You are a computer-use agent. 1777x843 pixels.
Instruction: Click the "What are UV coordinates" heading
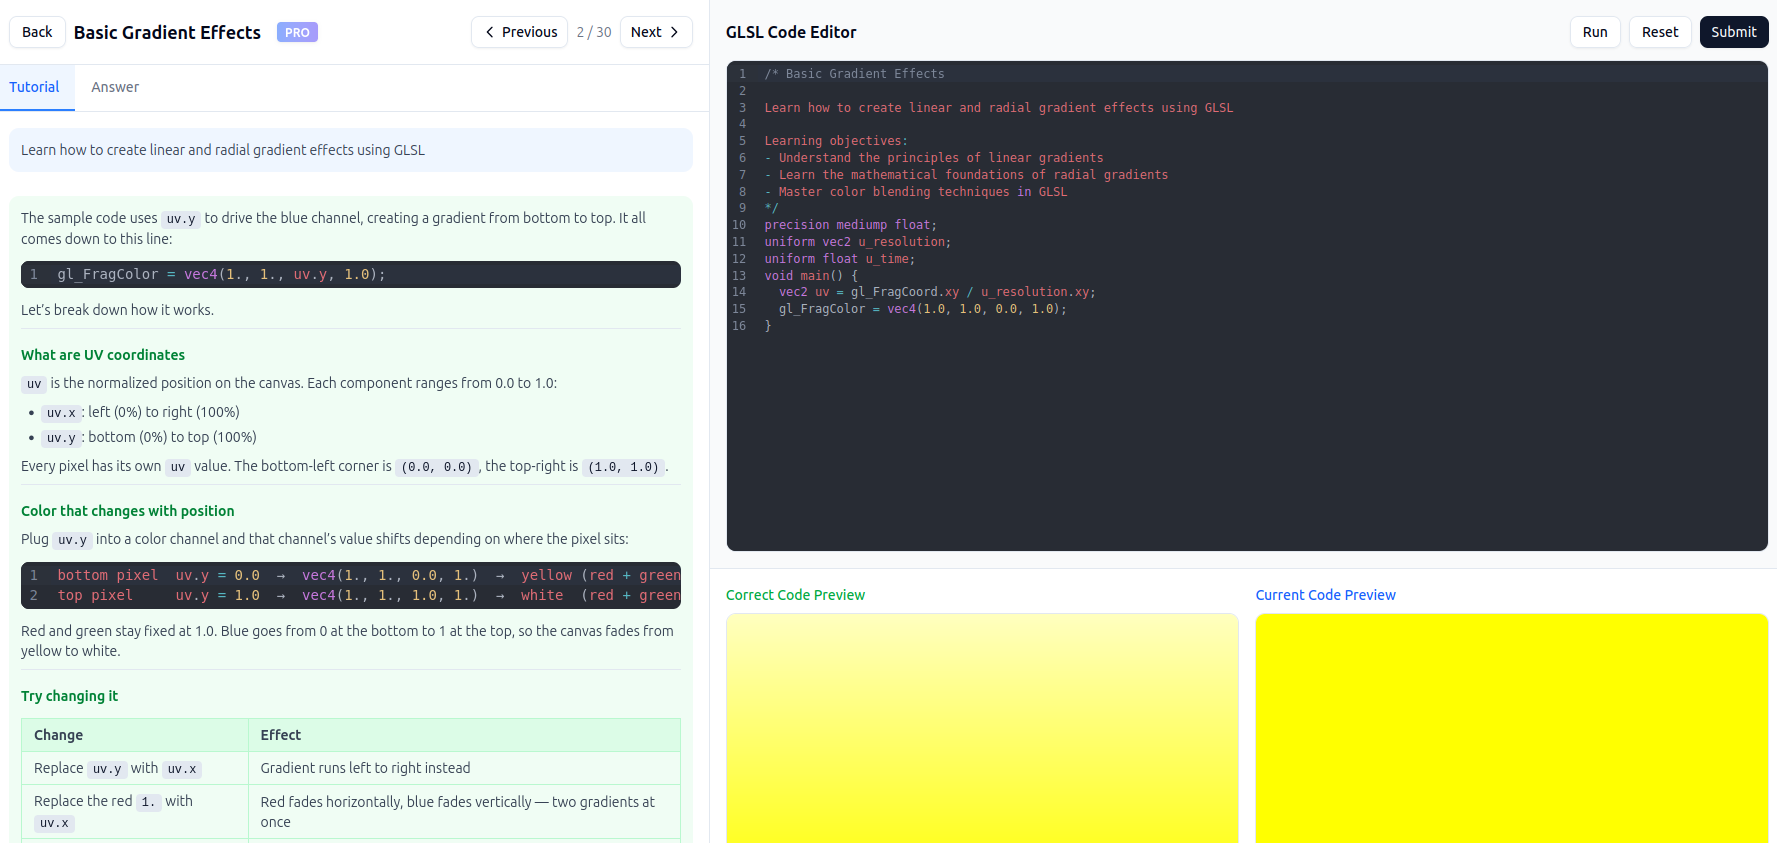103,355
